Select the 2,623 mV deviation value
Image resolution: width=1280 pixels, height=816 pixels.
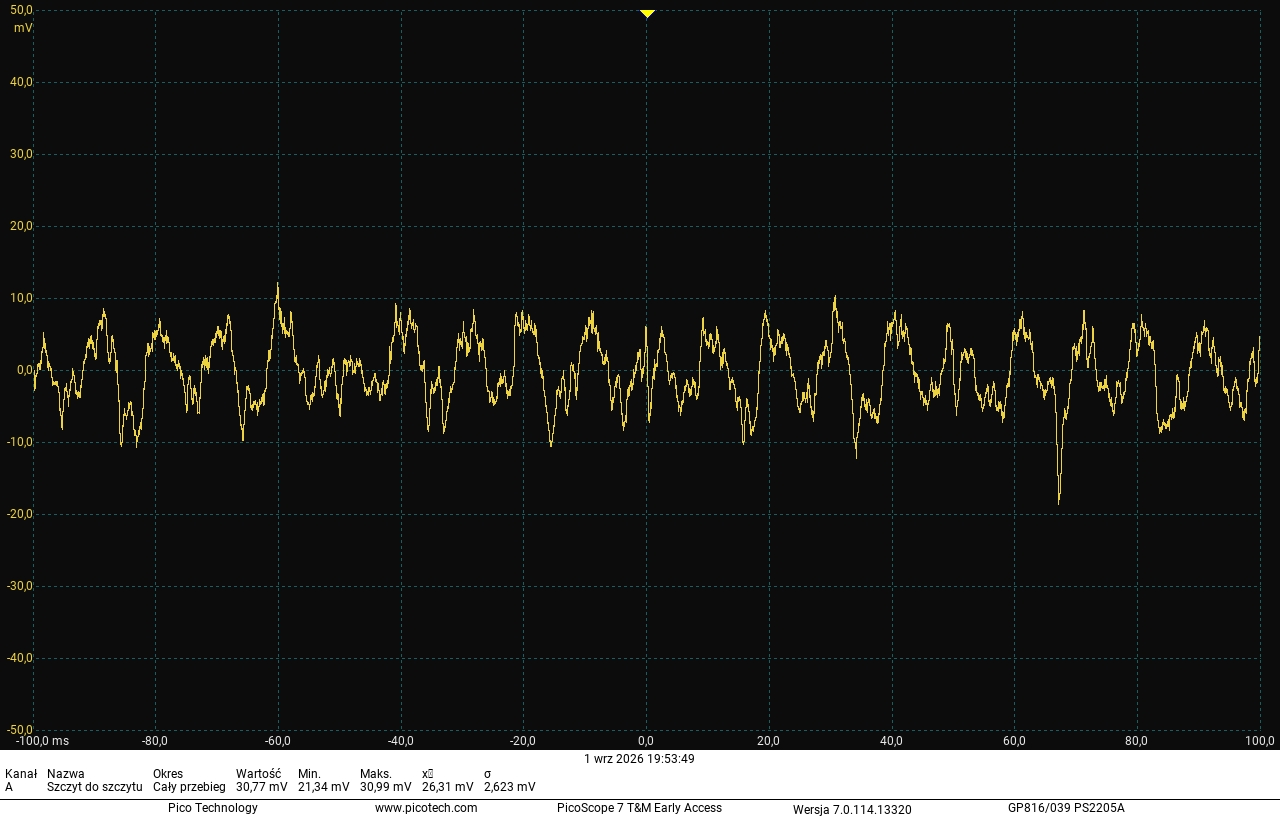coord(509,787)
